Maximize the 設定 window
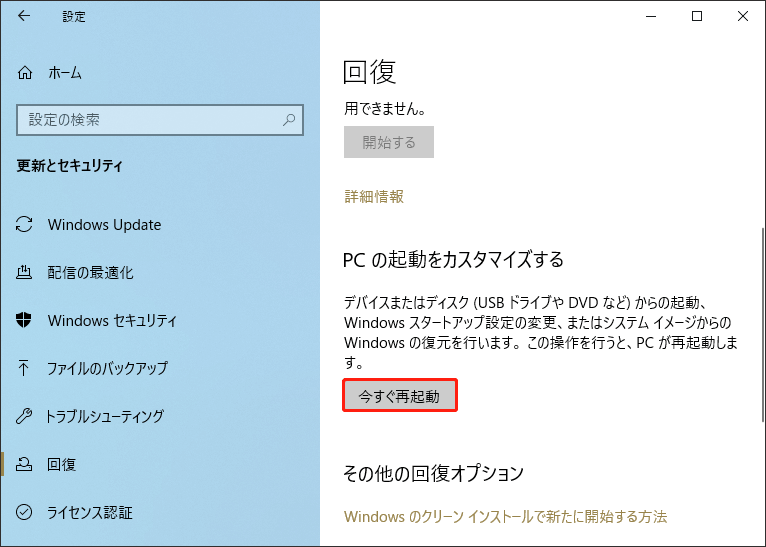The image size is (766, 547). coord(697,16)
